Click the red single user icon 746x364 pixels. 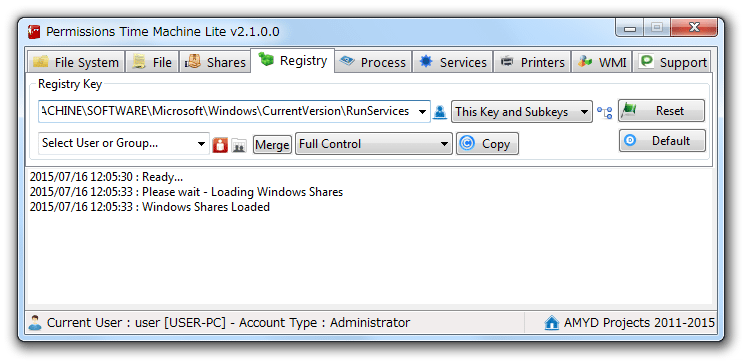pyautogui.click(x=220, y=145)
